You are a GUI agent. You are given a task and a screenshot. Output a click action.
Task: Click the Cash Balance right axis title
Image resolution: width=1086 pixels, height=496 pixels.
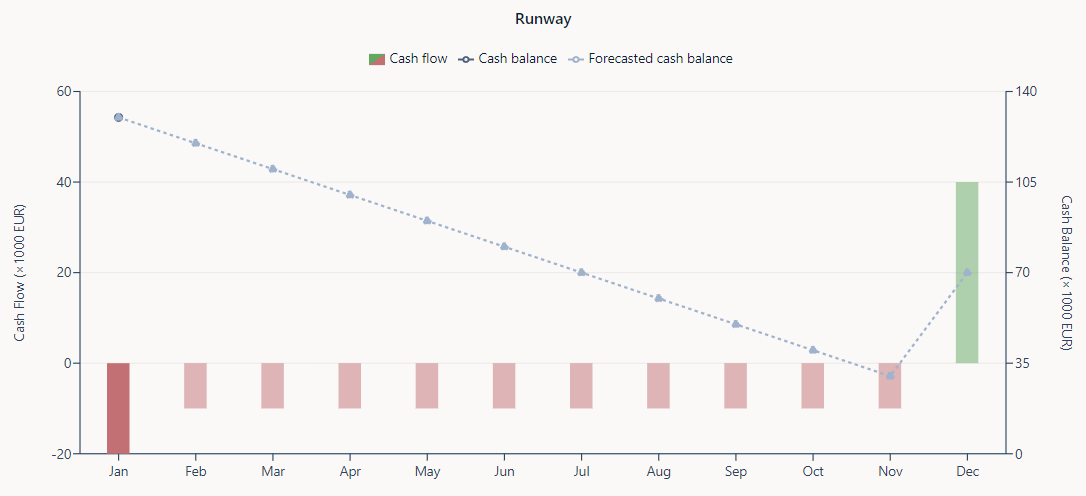coord(1066,272)
